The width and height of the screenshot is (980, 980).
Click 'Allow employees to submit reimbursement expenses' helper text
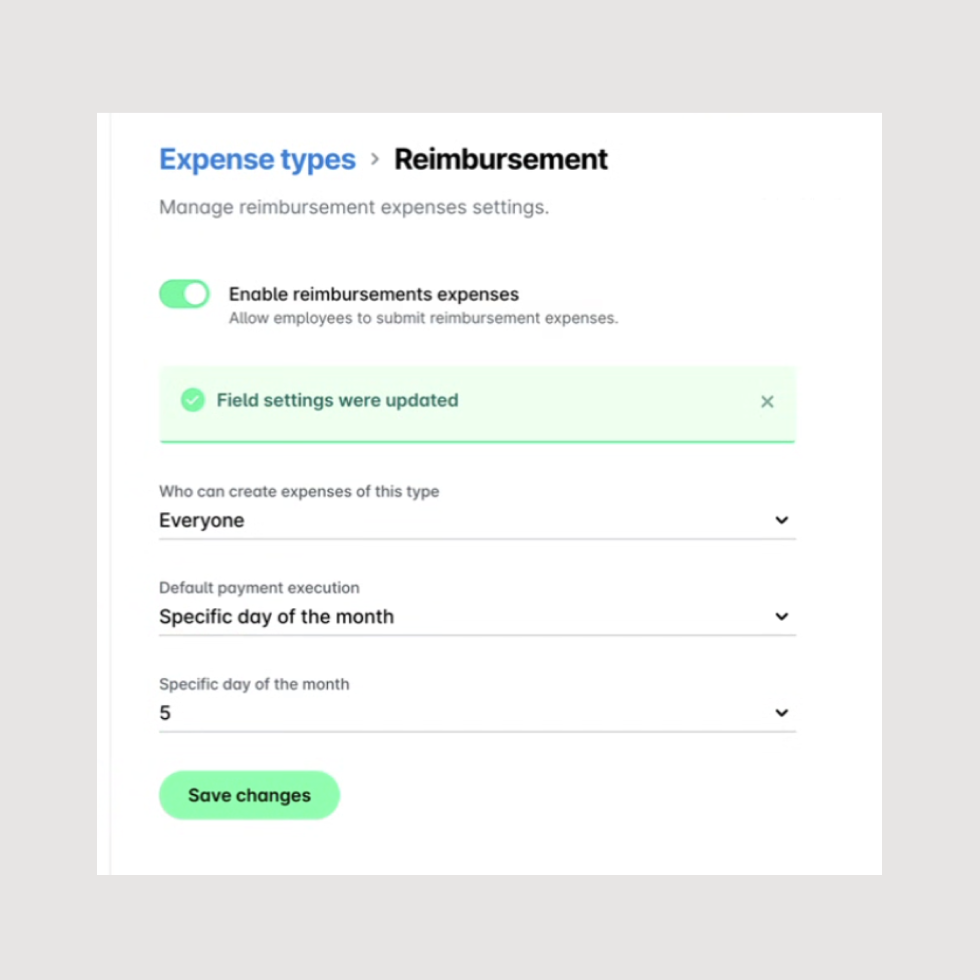coord(424,319)
